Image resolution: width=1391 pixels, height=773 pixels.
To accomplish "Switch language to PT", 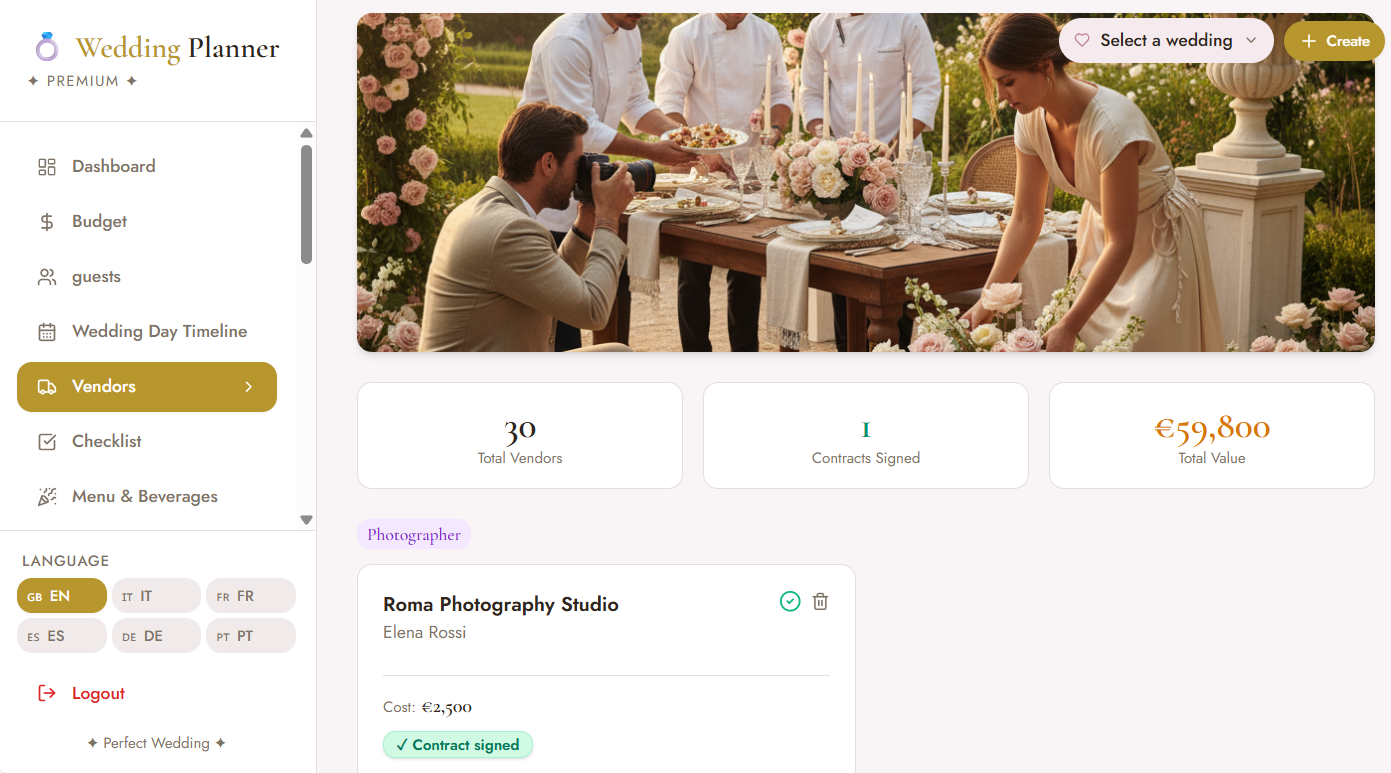I will pos(251,636).
